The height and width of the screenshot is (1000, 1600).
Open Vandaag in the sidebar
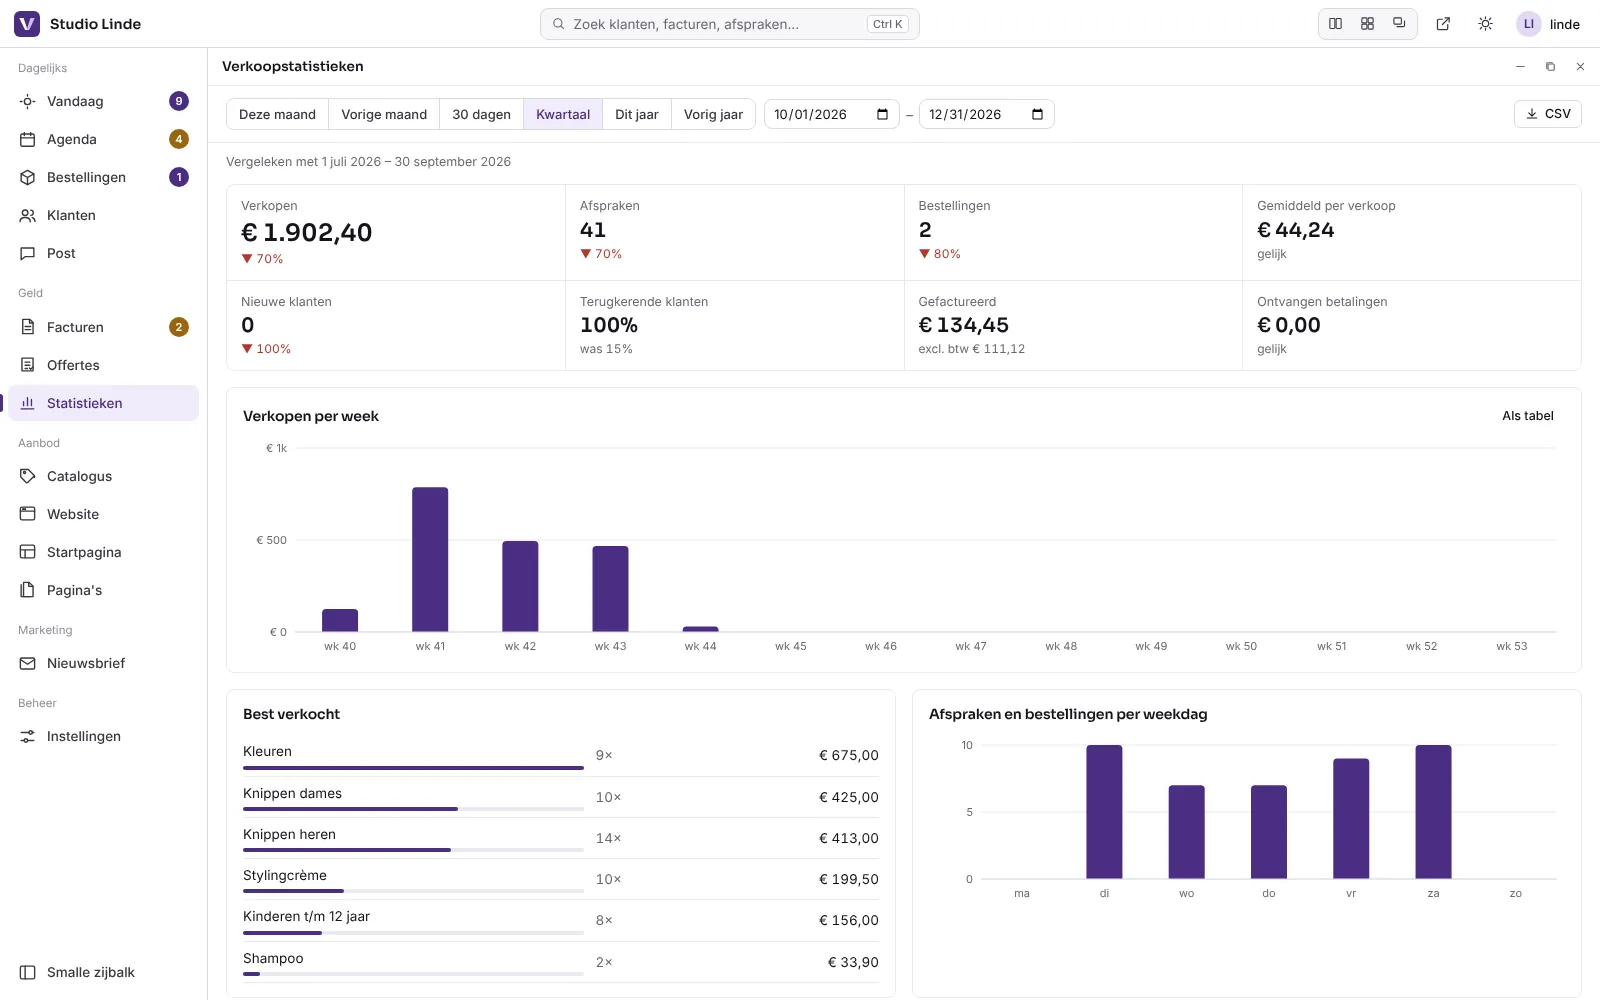103,101
